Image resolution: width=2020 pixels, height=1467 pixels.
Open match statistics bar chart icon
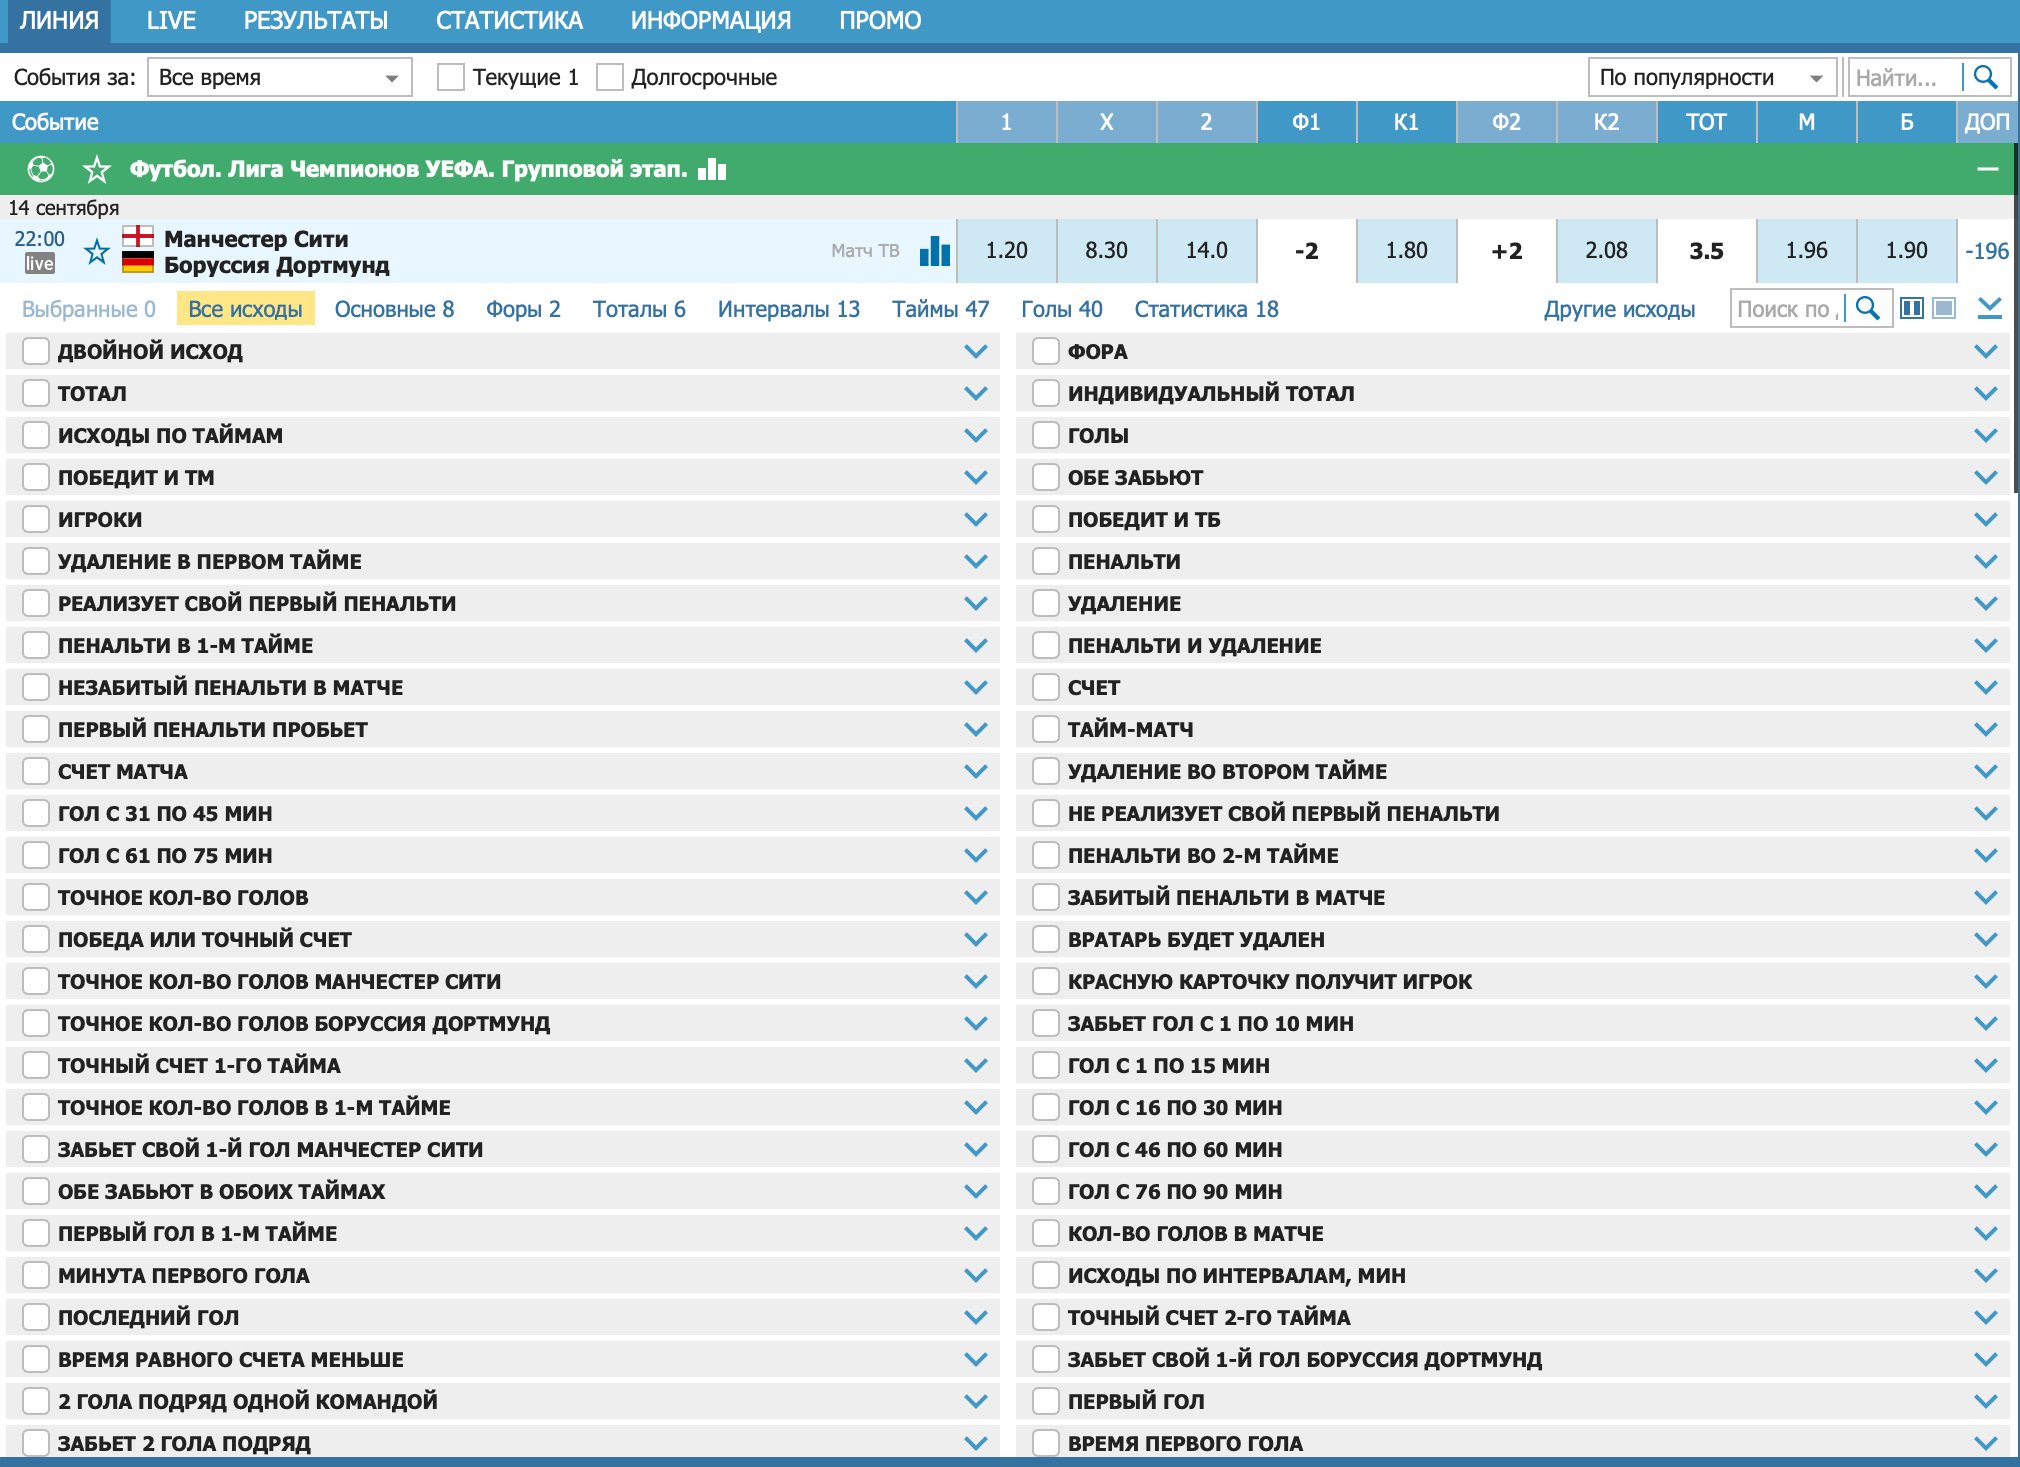click(x=934, y=251)
